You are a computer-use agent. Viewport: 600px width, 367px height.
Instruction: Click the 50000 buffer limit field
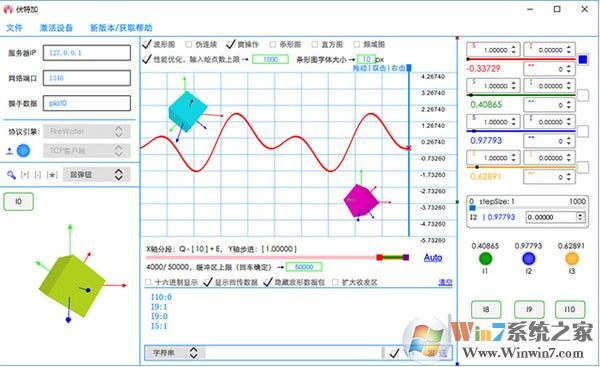[x=304, y=267]
